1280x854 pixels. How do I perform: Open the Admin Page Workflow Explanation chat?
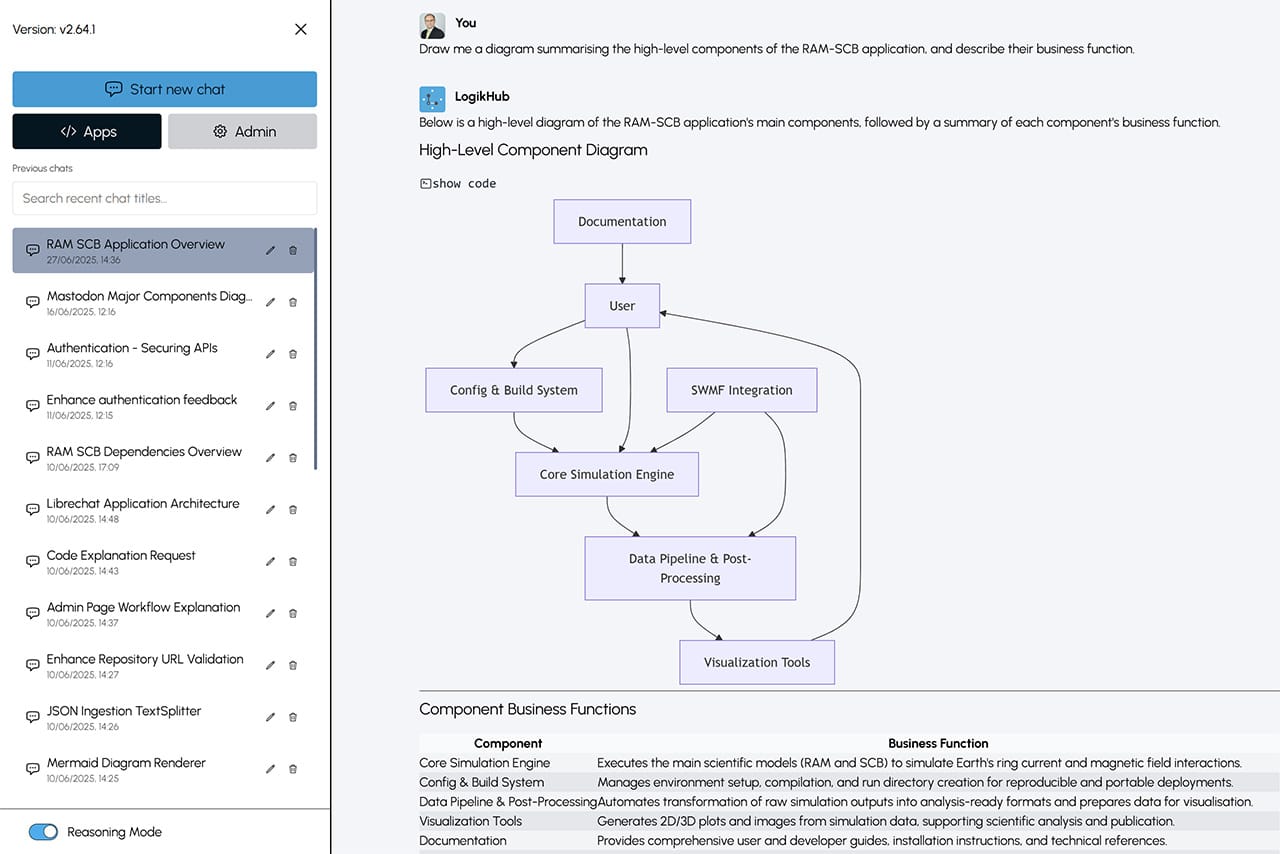point(143,608)
